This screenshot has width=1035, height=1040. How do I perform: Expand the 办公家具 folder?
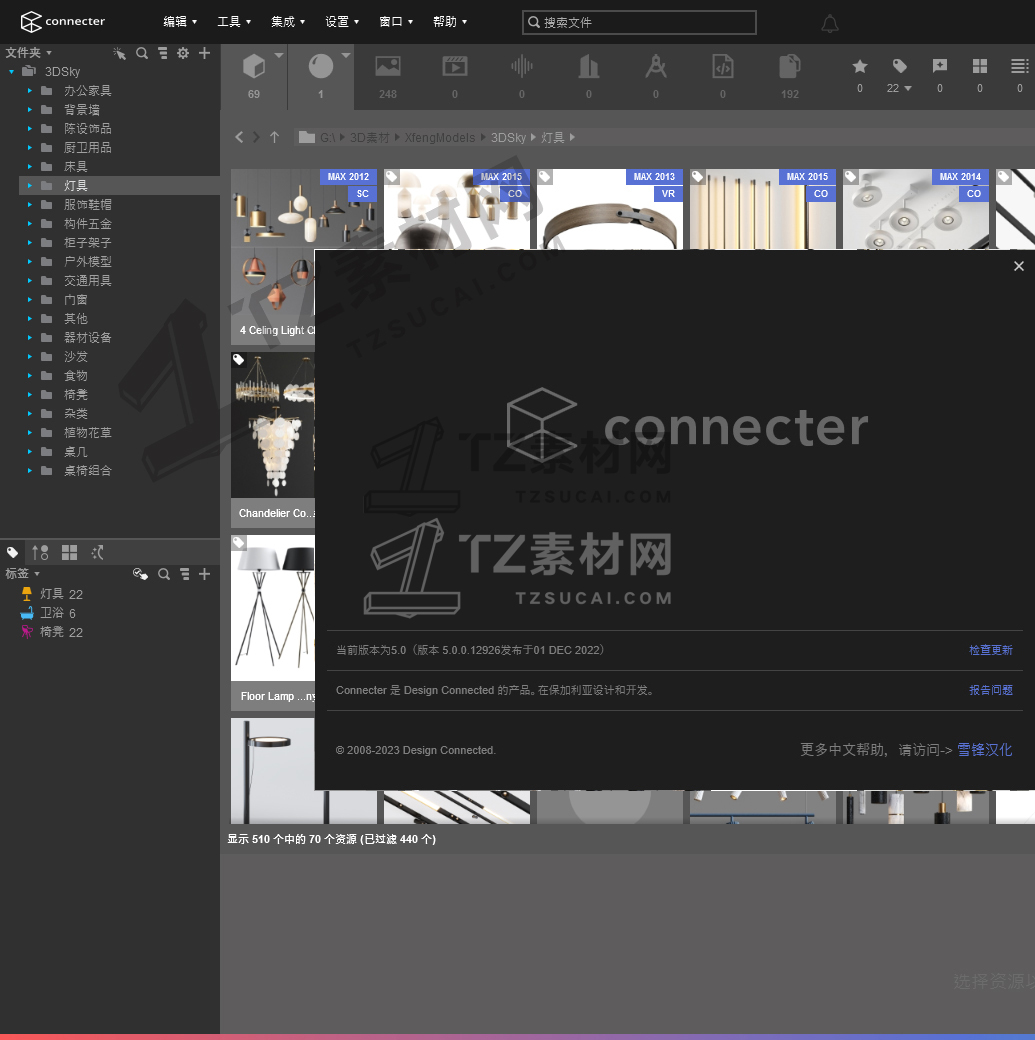click(x=30, y=91)
